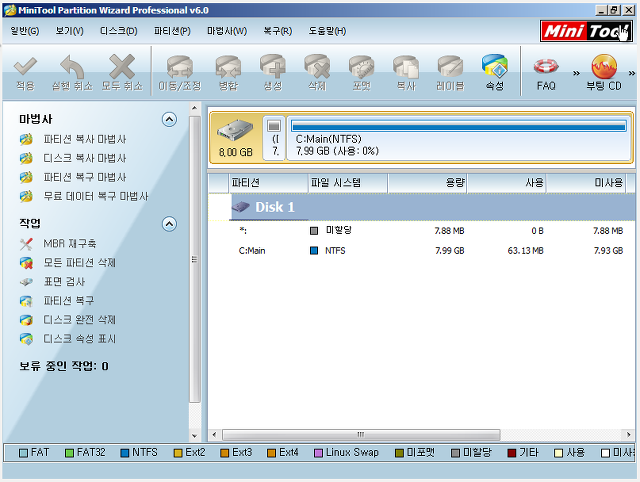Image resolution: width=640 pixels, height=482 pixels.
Task: Click the Linux Swap purple legend swatch
Action: coord(318,453)
